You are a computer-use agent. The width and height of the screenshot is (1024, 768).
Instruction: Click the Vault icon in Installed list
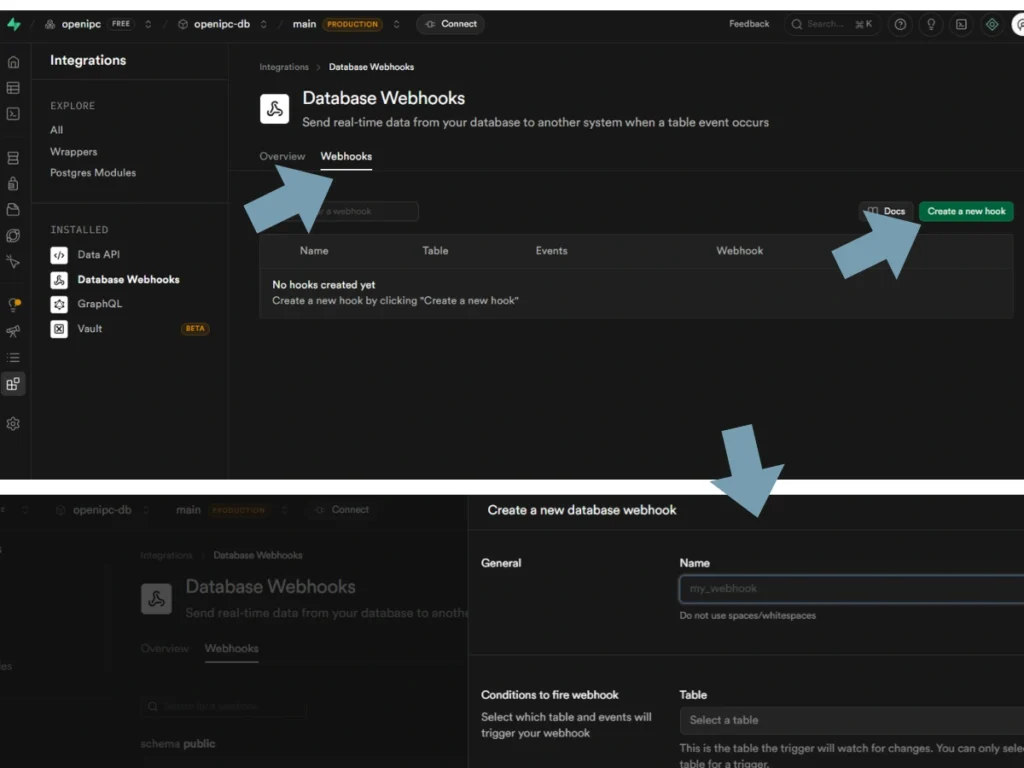(x=59, y=329)
